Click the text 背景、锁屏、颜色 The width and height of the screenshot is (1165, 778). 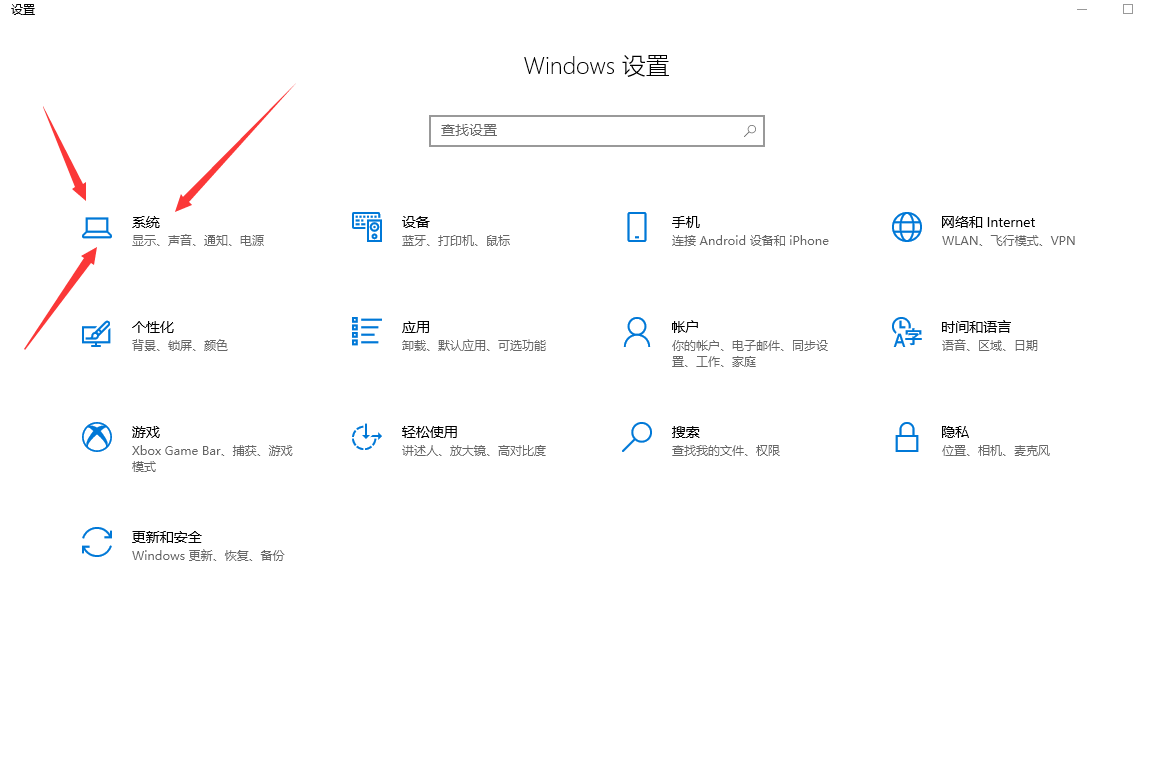click(x=179, y=346)
